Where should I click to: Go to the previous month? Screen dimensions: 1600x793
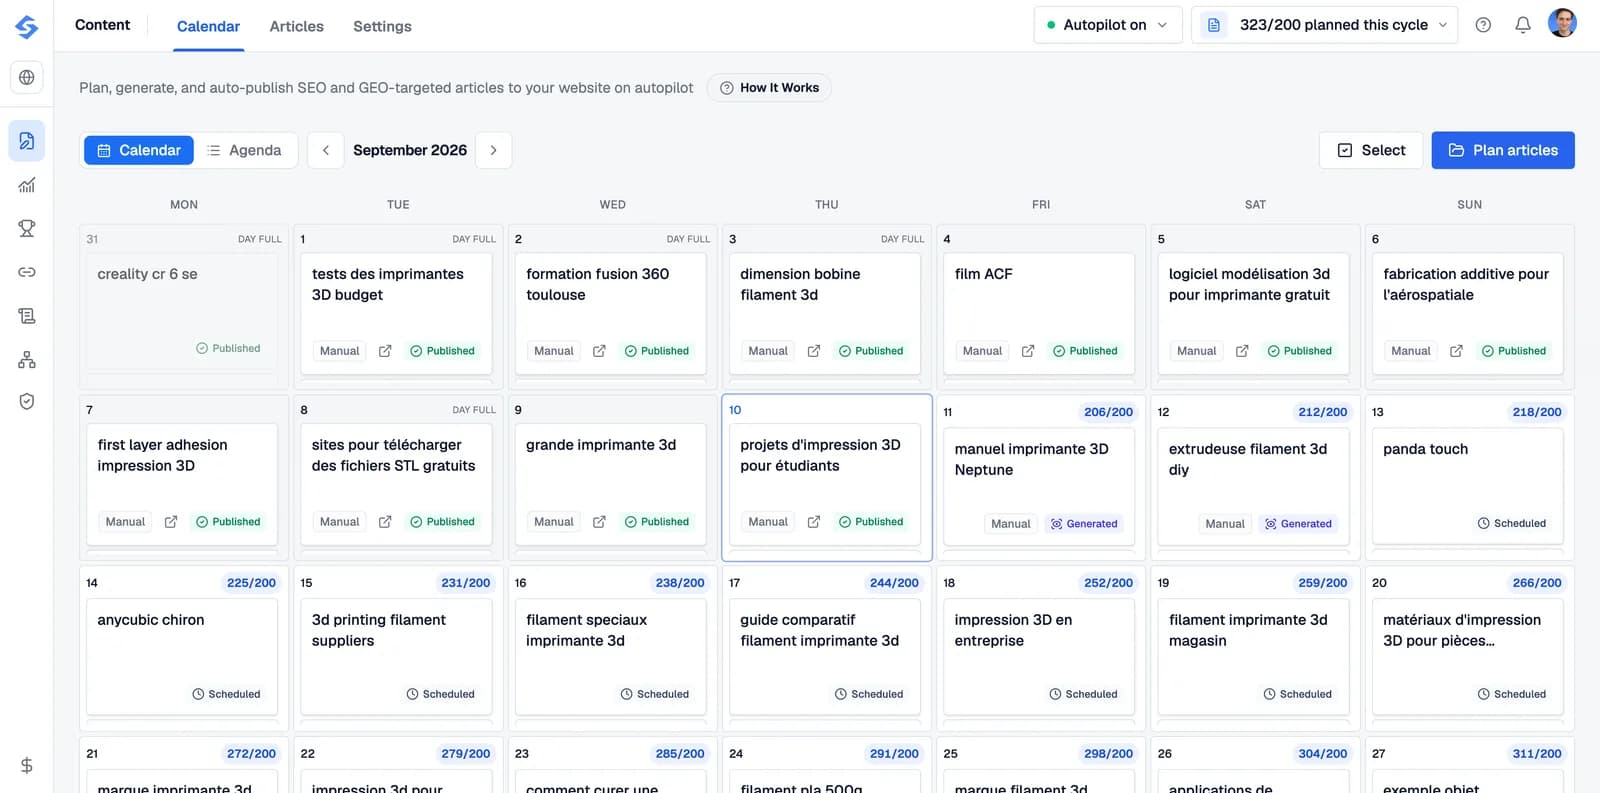click(x=326, y=150)
